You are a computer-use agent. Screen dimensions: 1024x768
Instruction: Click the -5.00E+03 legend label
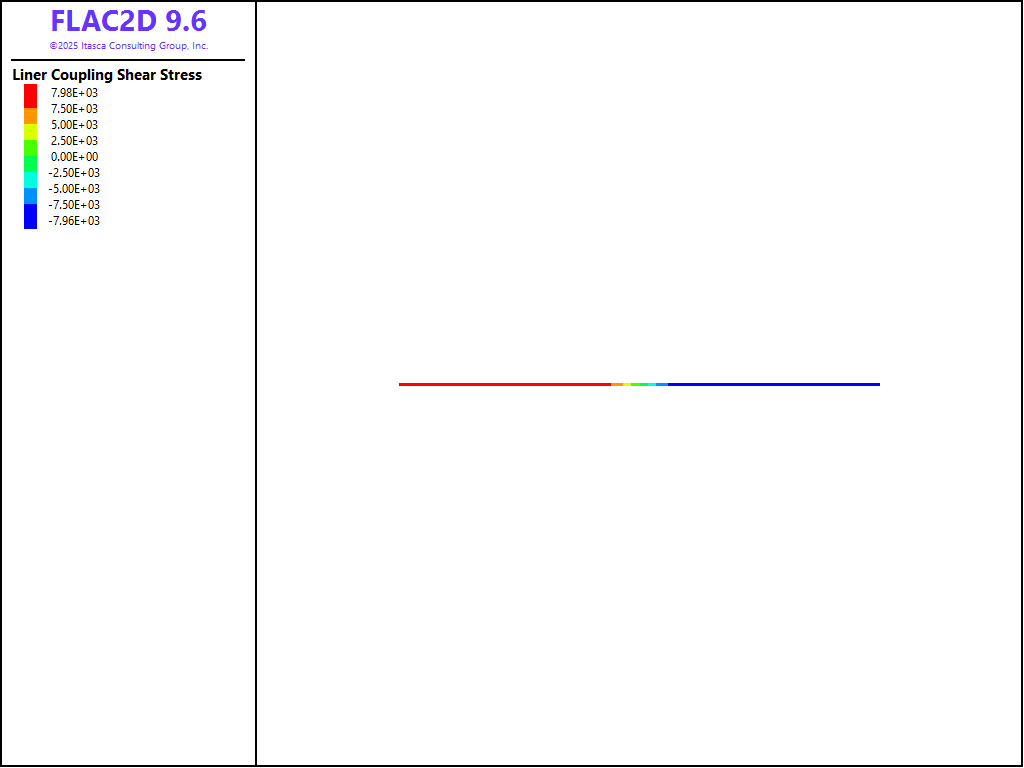pos(74,189)
